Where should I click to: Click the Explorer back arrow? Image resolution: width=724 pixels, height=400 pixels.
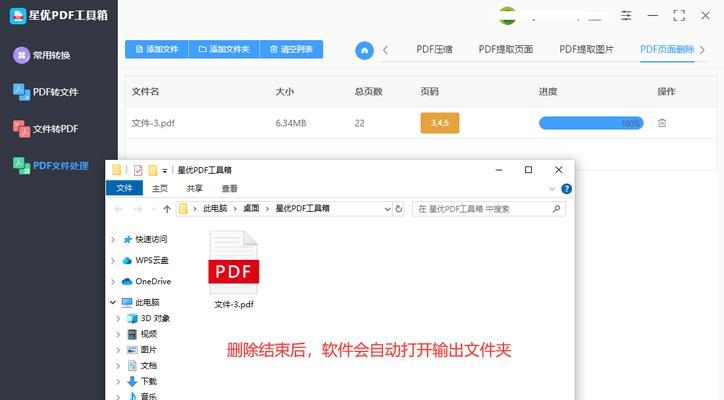tap(119, 209)
